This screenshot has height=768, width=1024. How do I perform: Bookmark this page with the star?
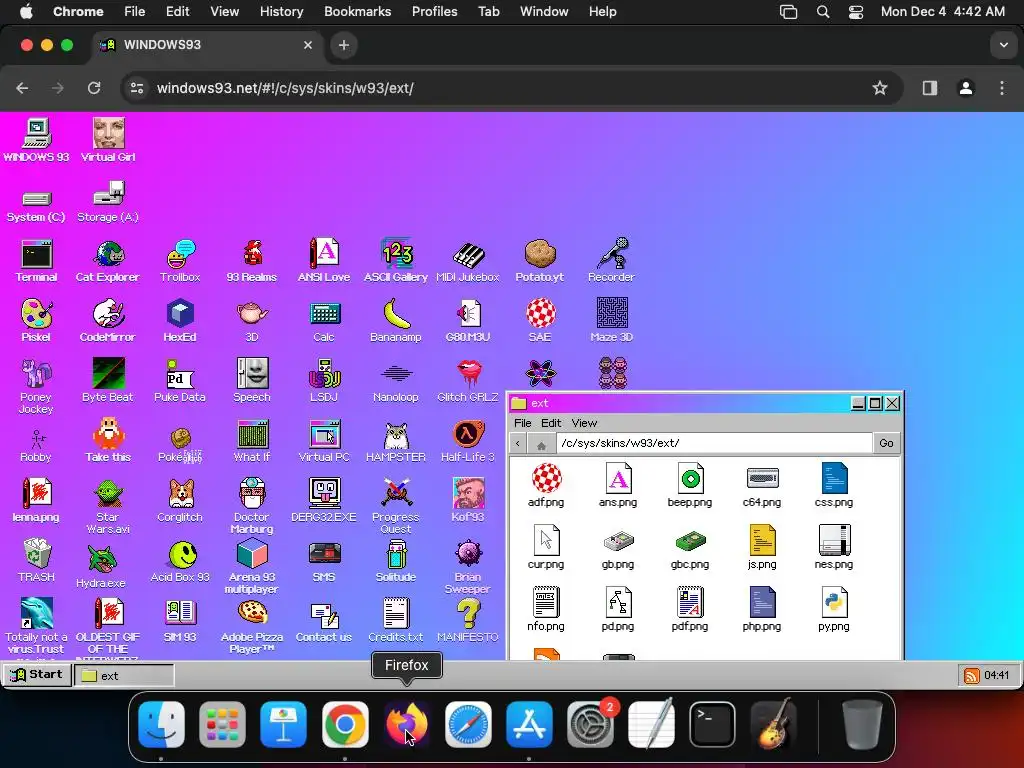coord(880,88)
